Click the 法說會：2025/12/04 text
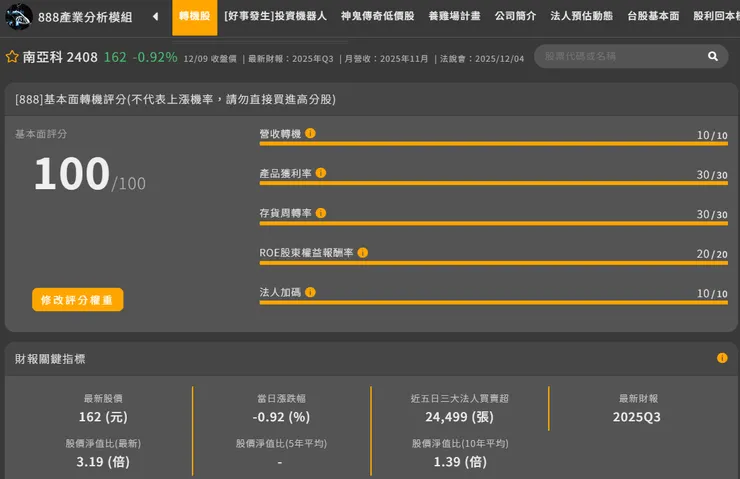 (482, 59)
